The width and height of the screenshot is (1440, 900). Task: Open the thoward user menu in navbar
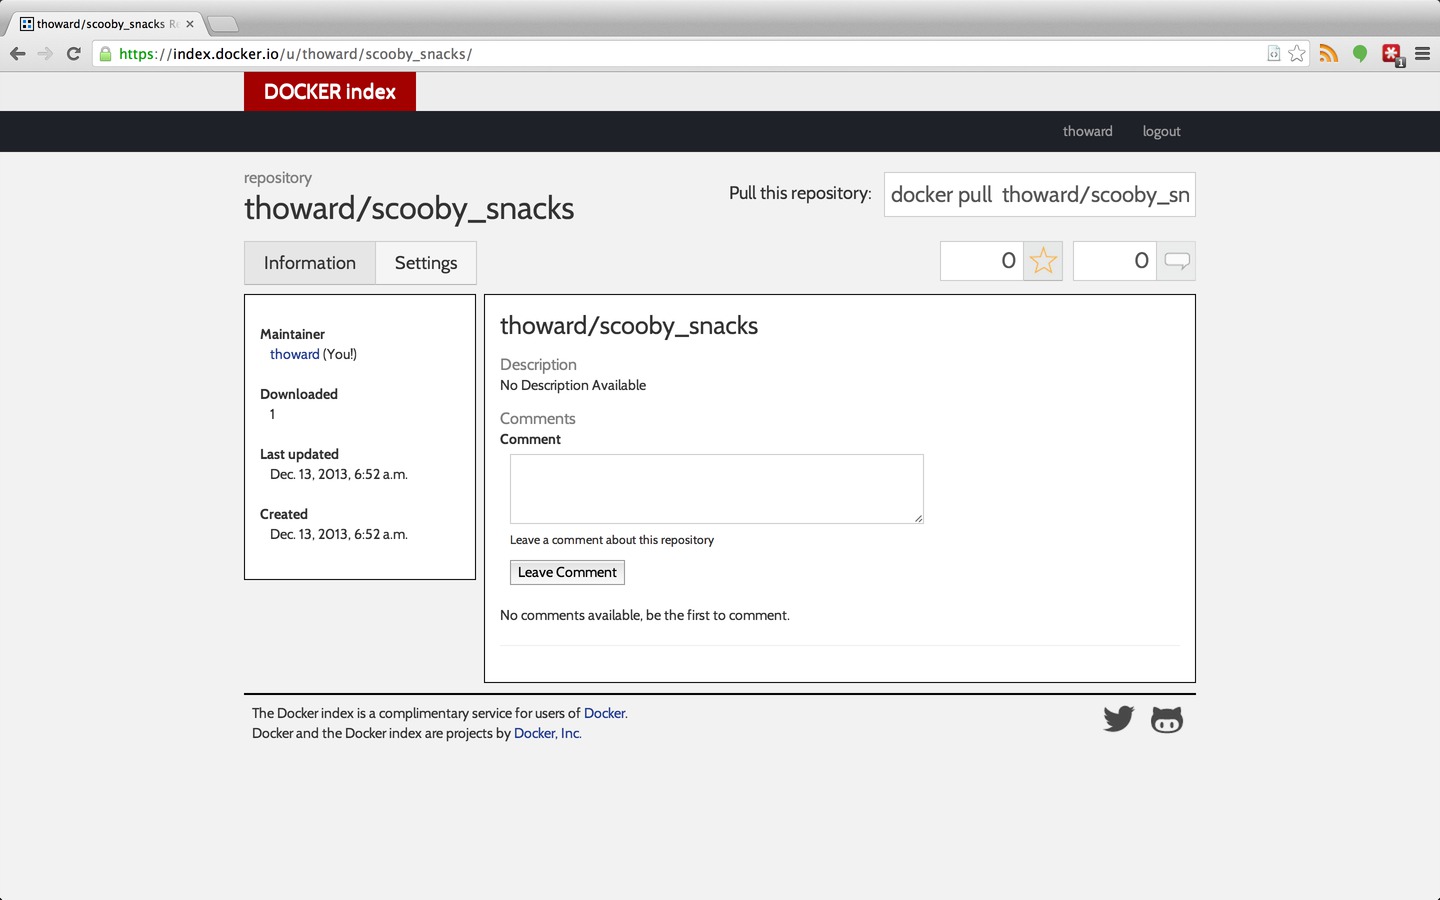(x=1087, y=131)
